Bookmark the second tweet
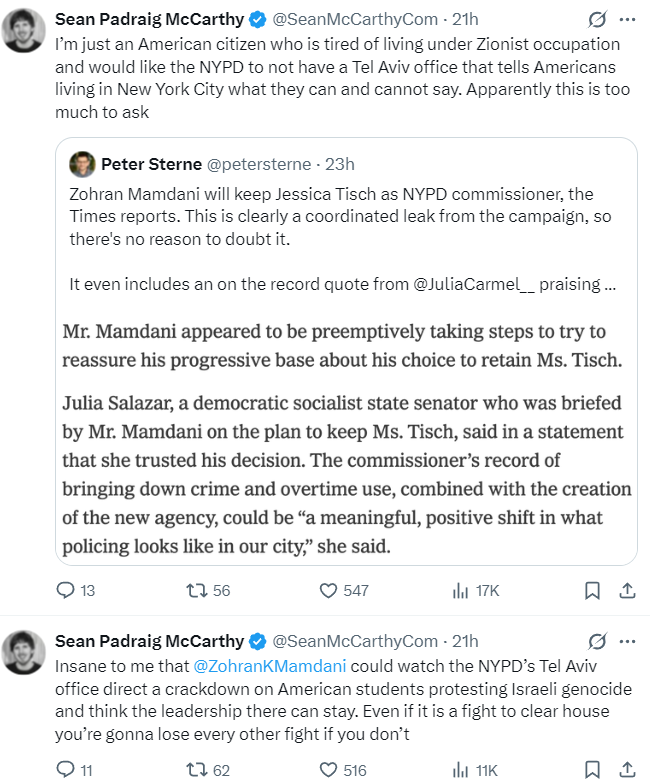Screen dimensions: 650x783 click(x=592, y=769)
